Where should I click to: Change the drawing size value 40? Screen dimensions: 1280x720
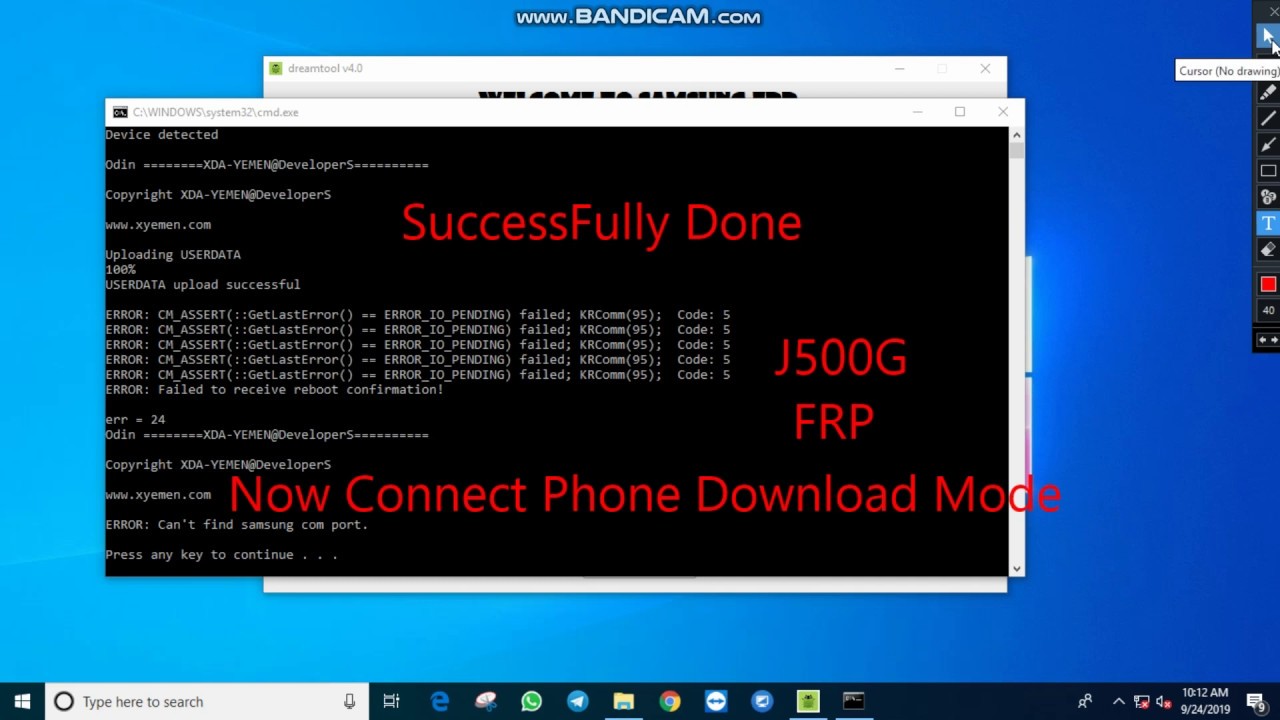coord(1268,311)
